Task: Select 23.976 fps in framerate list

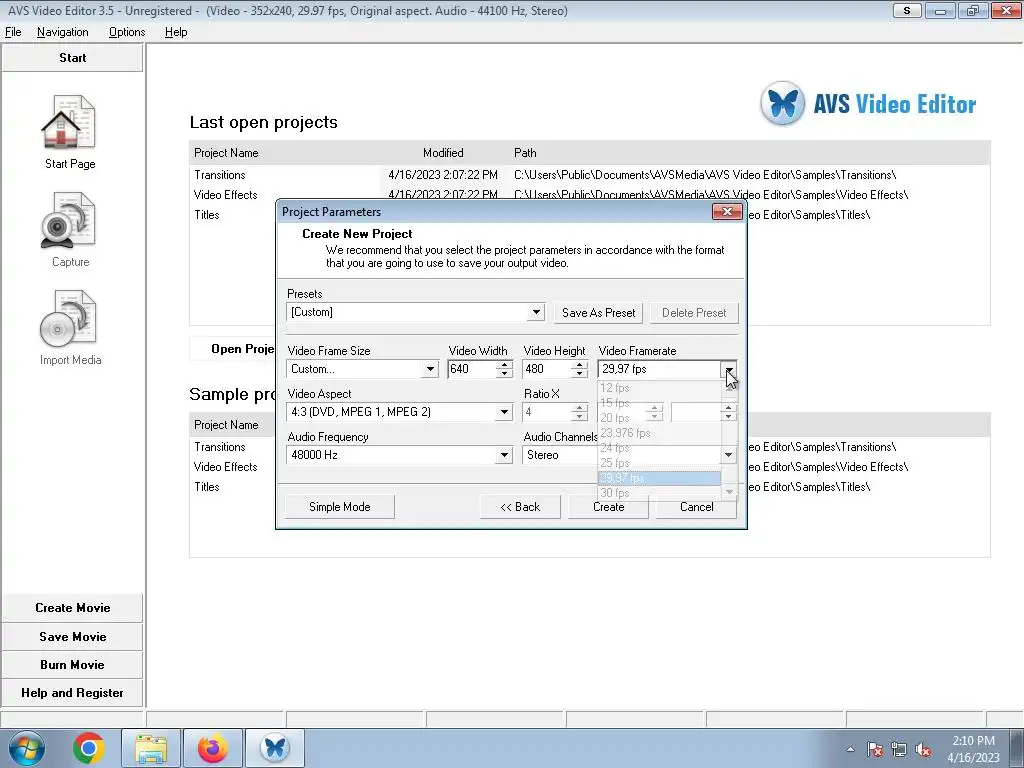Action: pyautogui.click(x=659, y=433)
